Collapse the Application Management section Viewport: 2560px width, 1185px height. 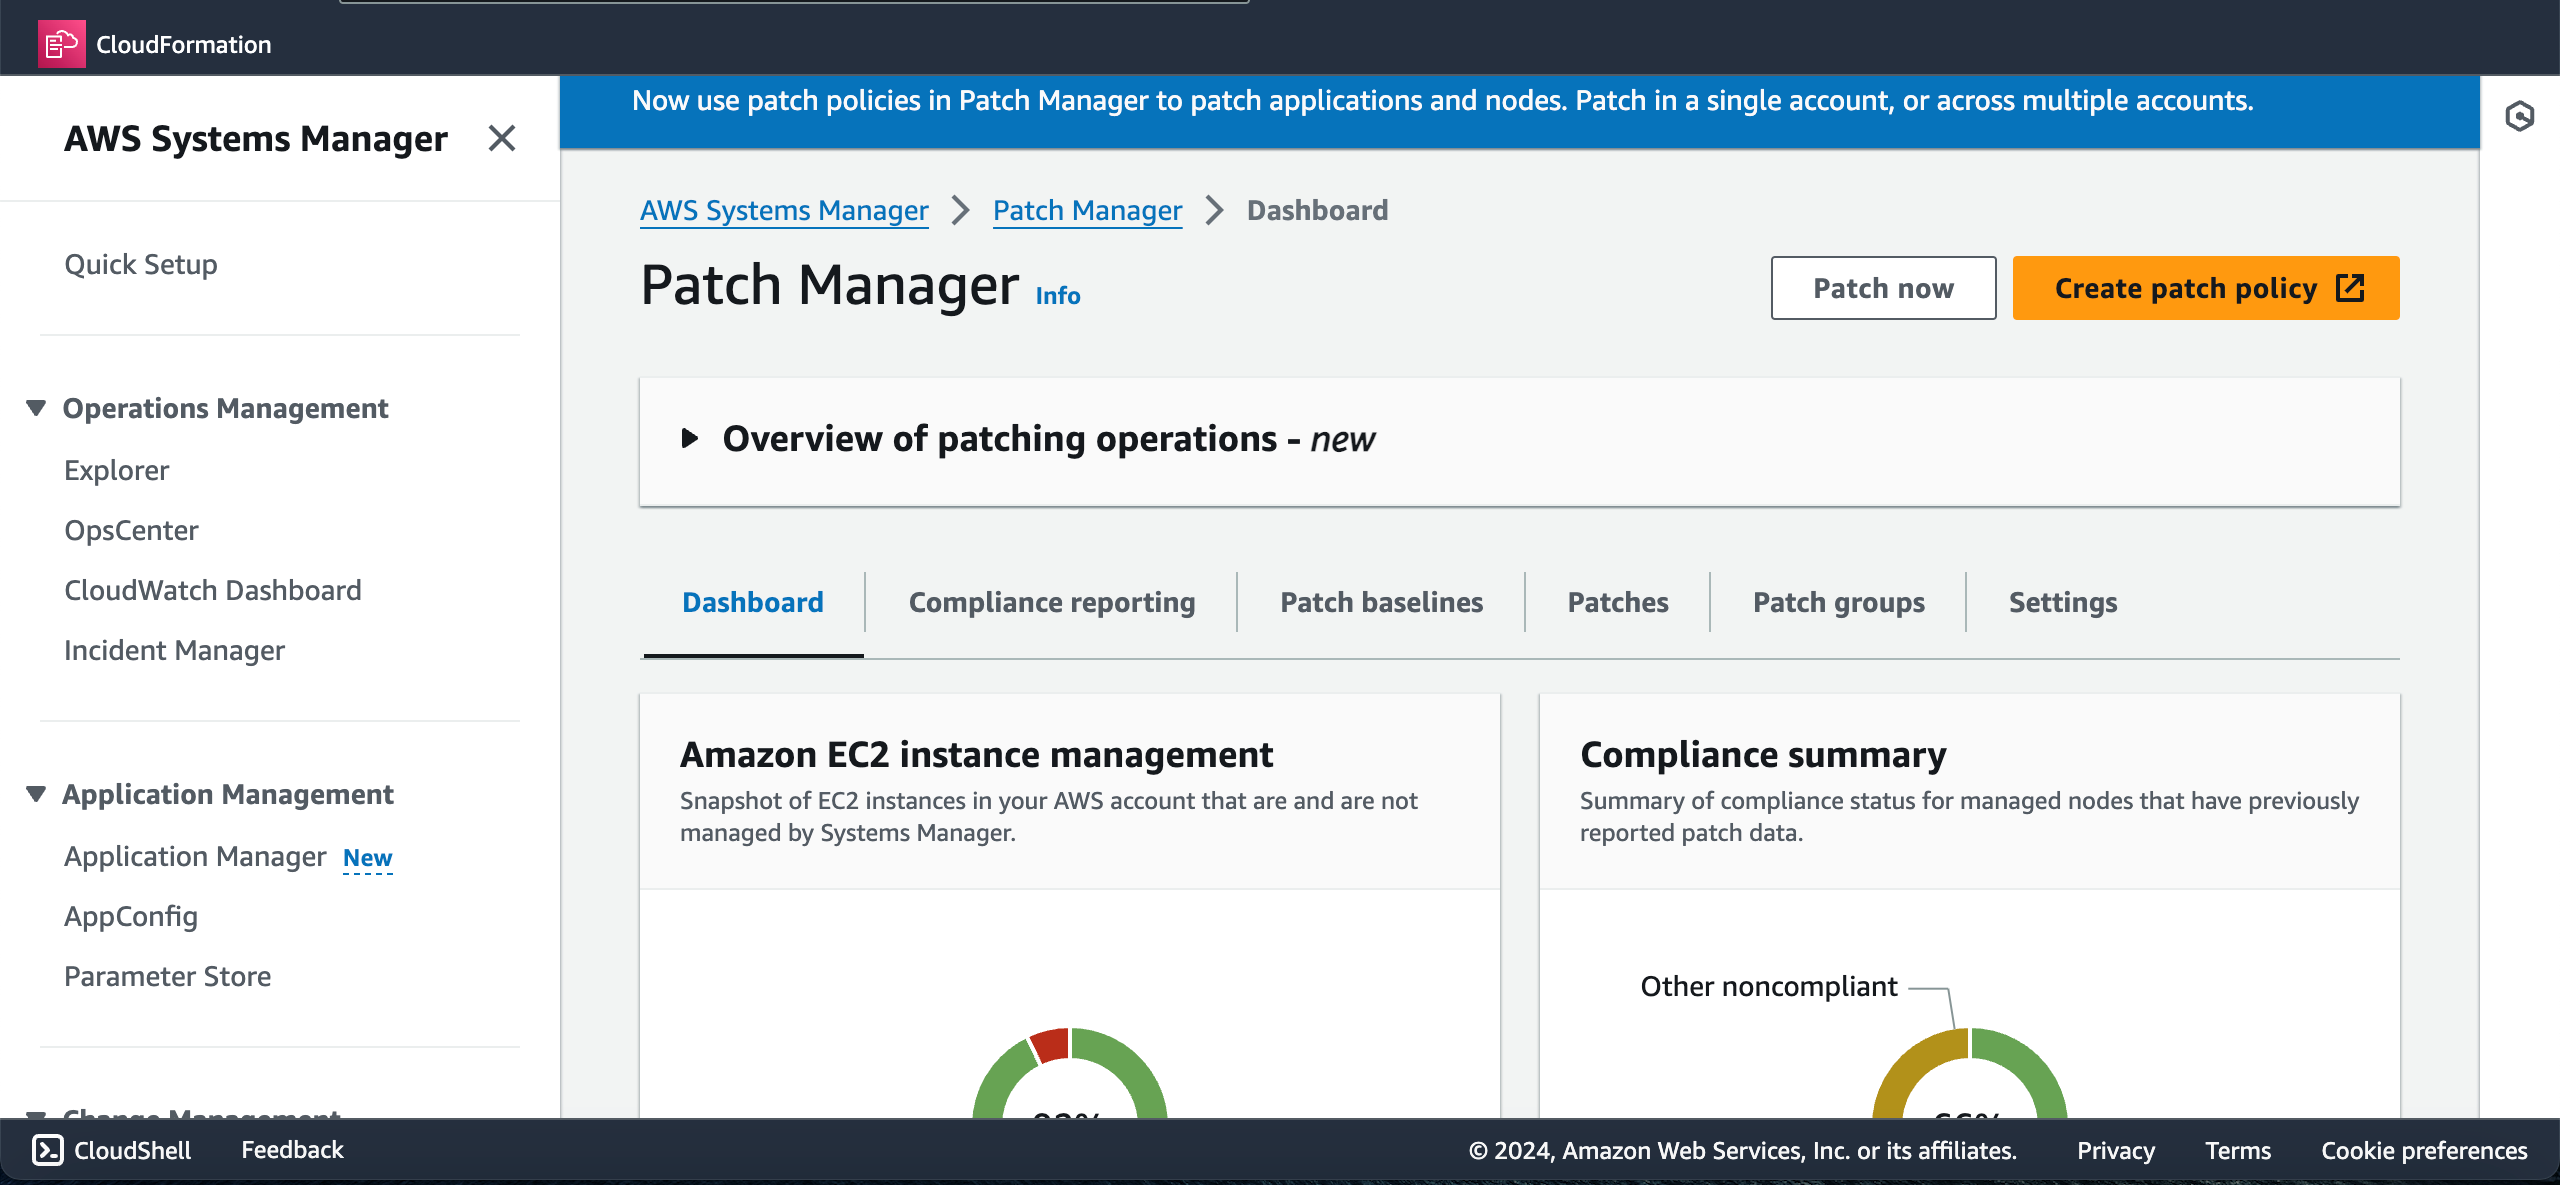tap(36, 794)
